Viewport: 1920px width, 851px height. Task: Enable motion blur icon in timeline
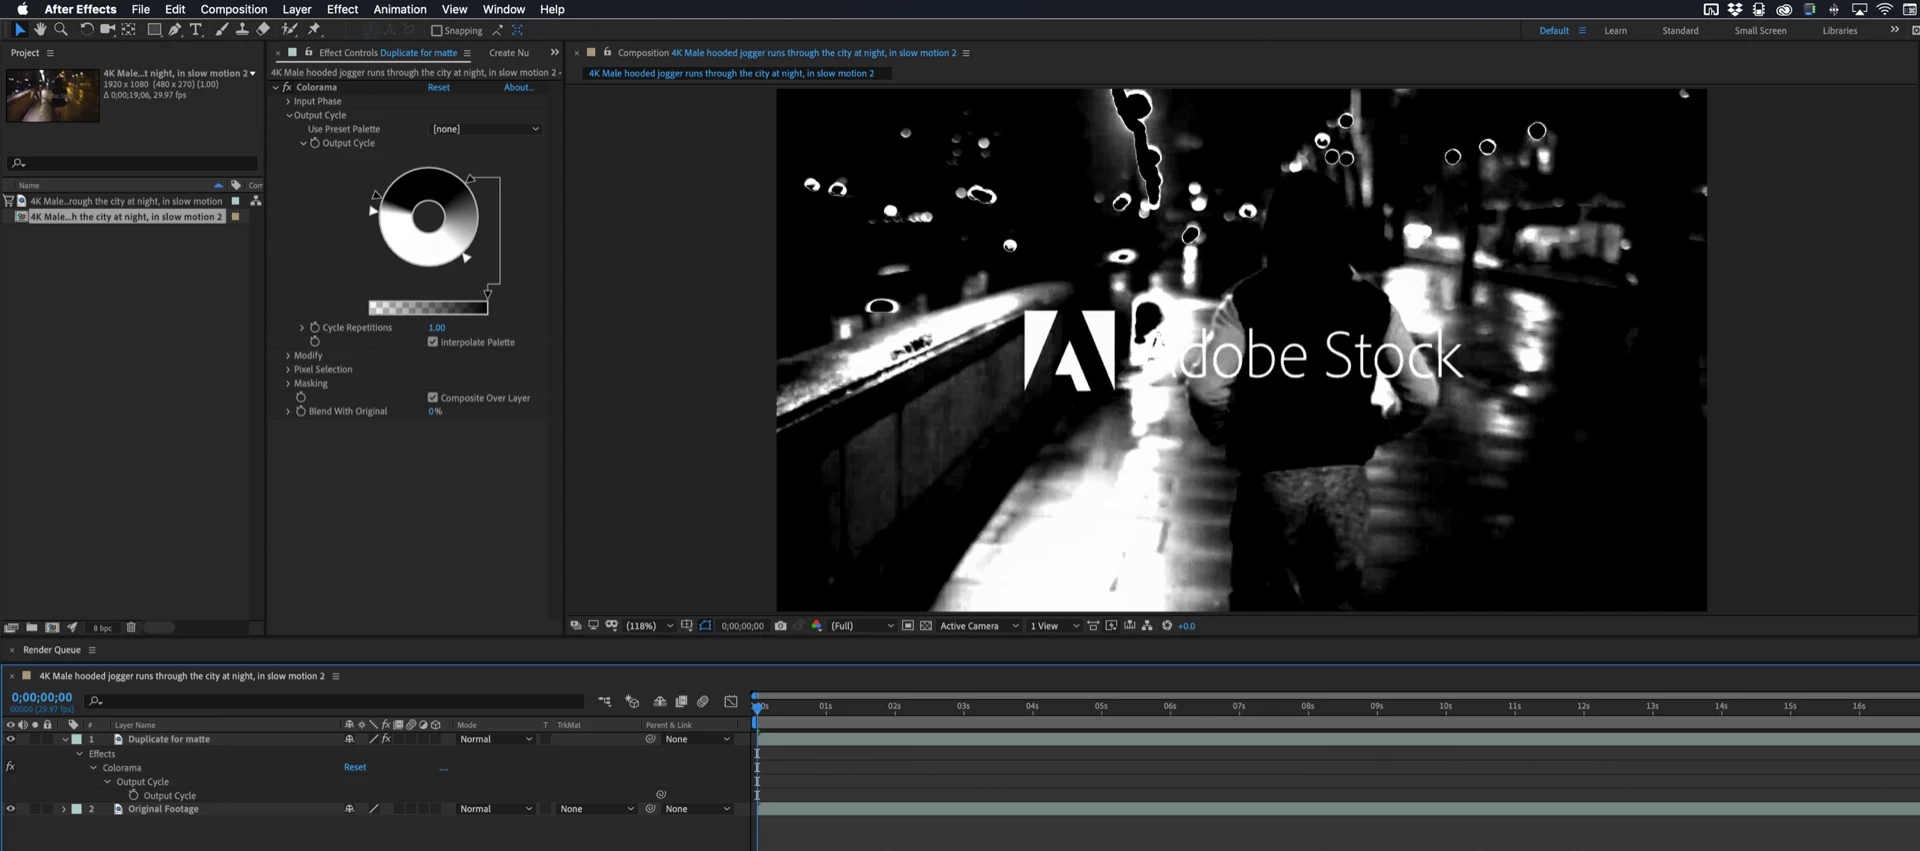click(703, 702)
